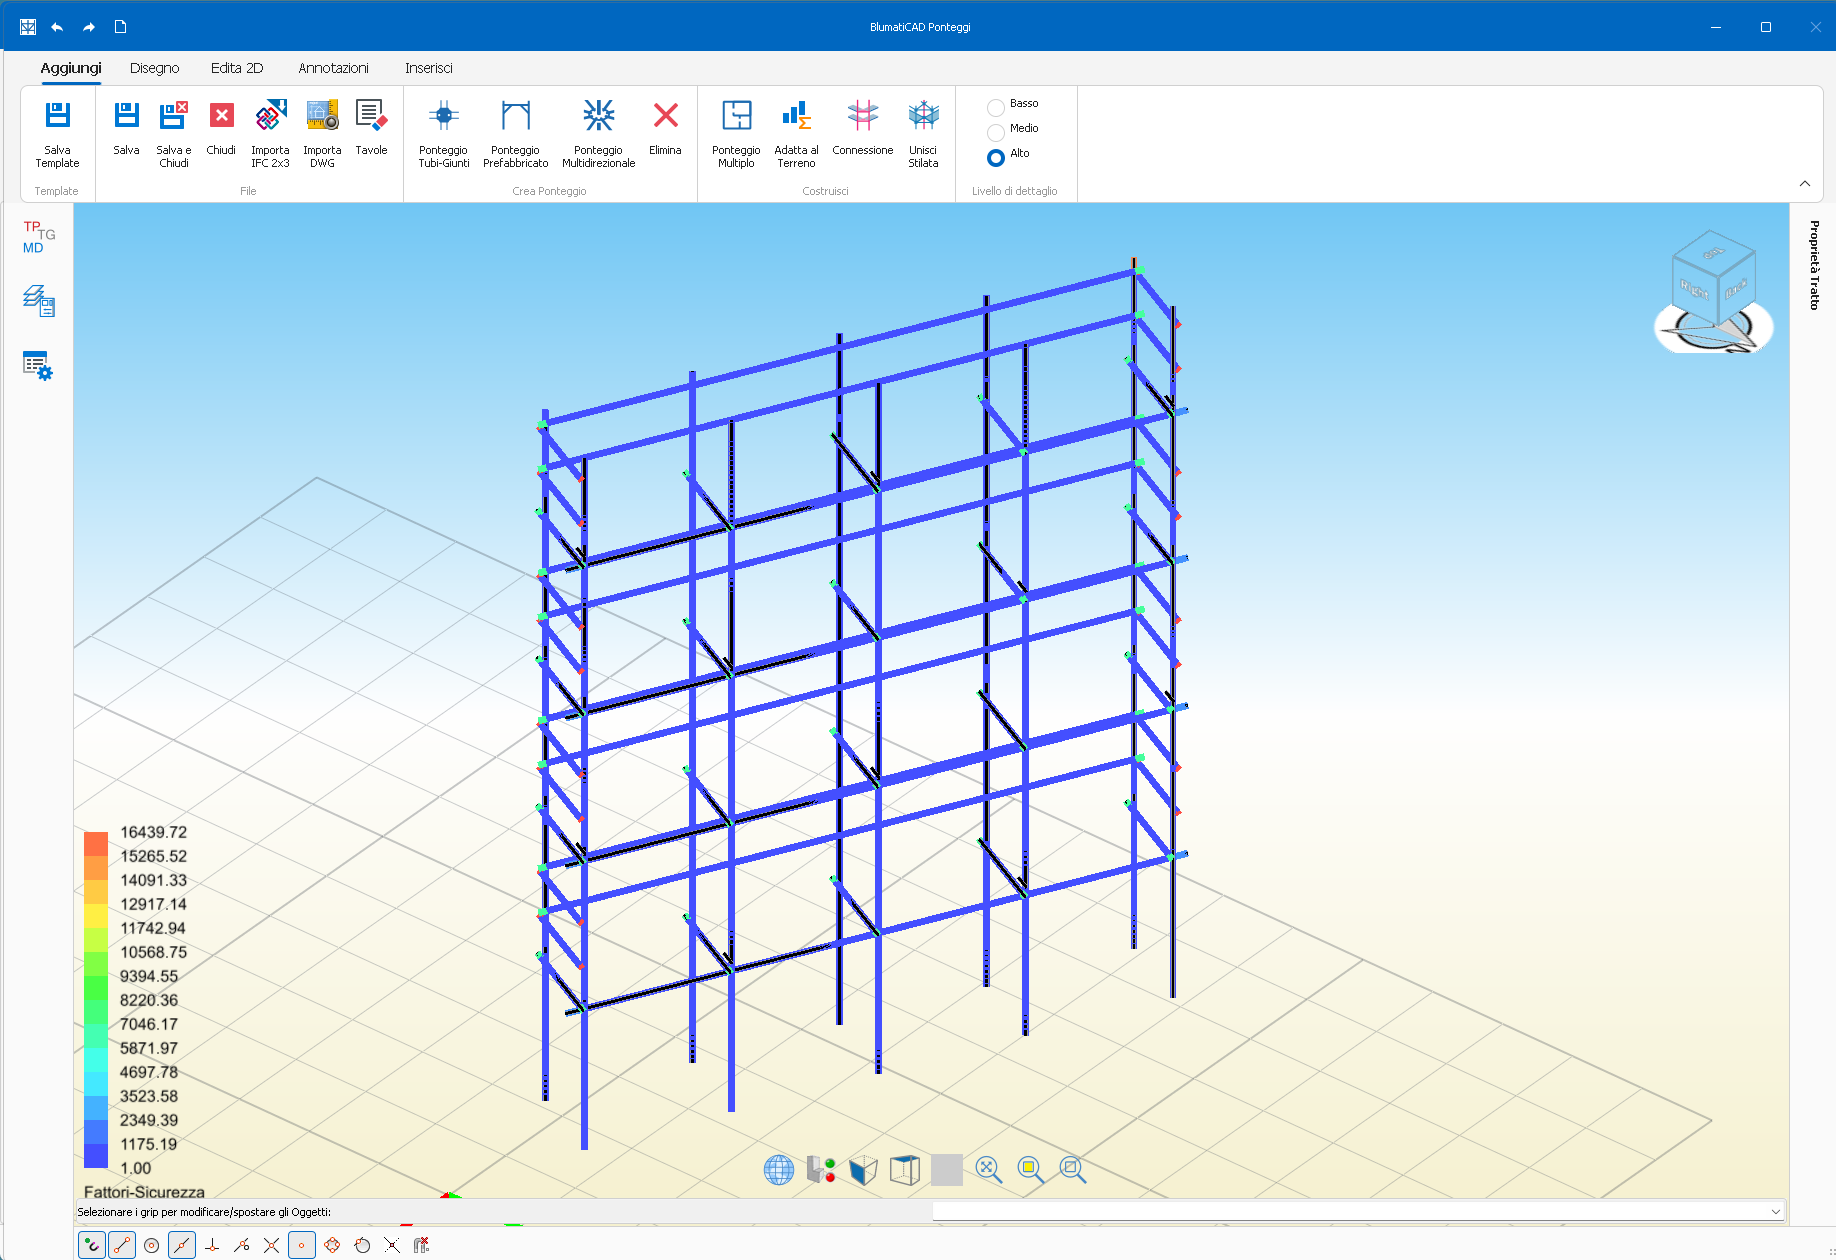Select the Ponteggio Prefabbricato tool
The height and width of the screenshot is (1260, 1836).
515,117
